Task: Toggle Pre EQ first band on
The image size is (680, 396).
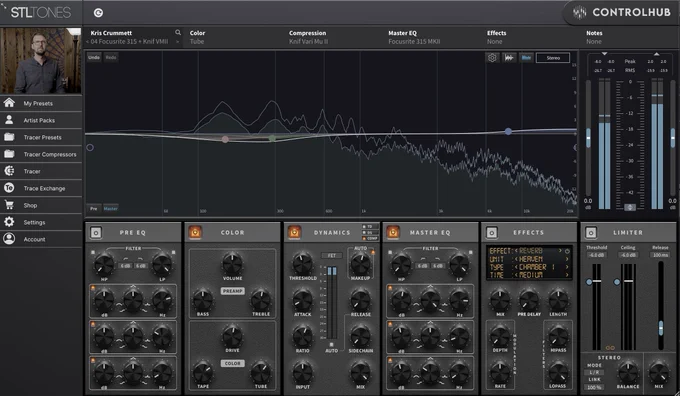Action: pos(93,288)
